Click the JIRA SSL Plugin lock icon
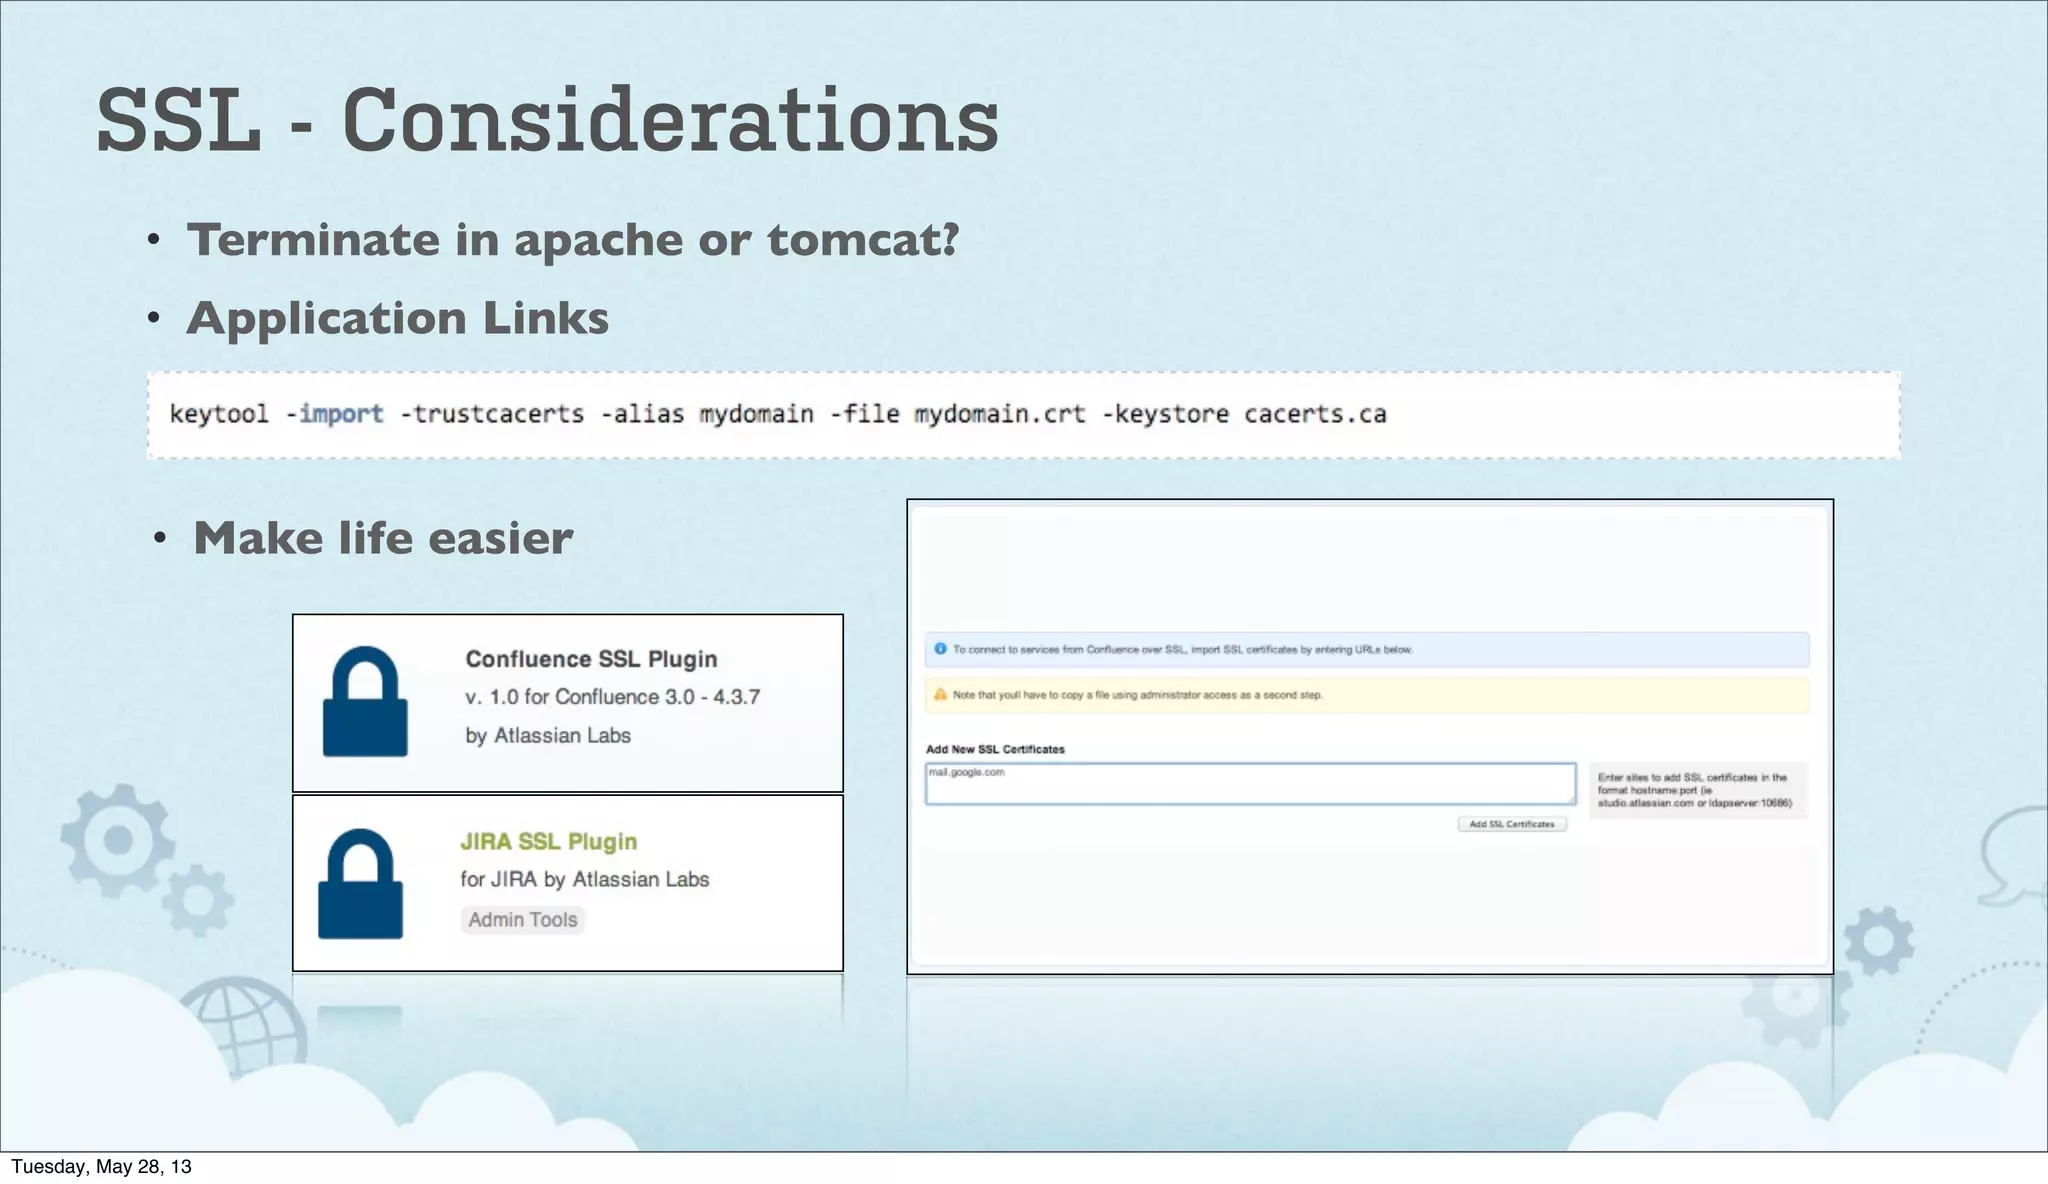 point(360,884)
